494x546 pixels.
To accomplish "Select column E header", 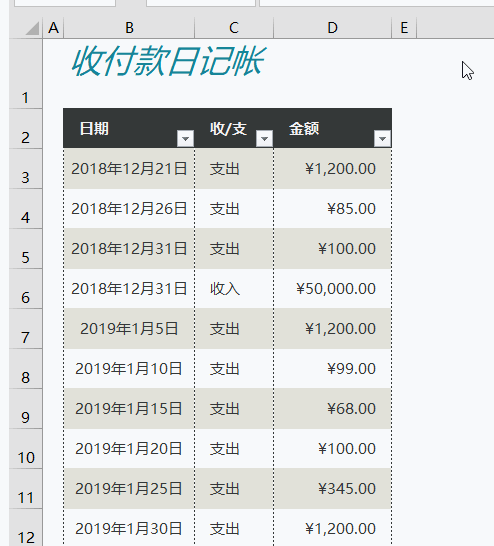I will pyautogui.click(x=404, y=28).
